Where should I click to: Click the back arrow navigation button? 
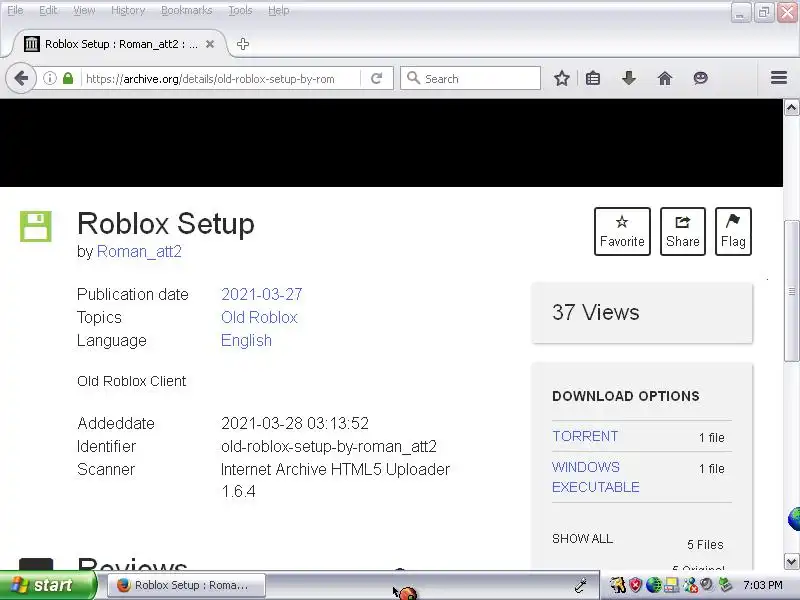point(21,79)
